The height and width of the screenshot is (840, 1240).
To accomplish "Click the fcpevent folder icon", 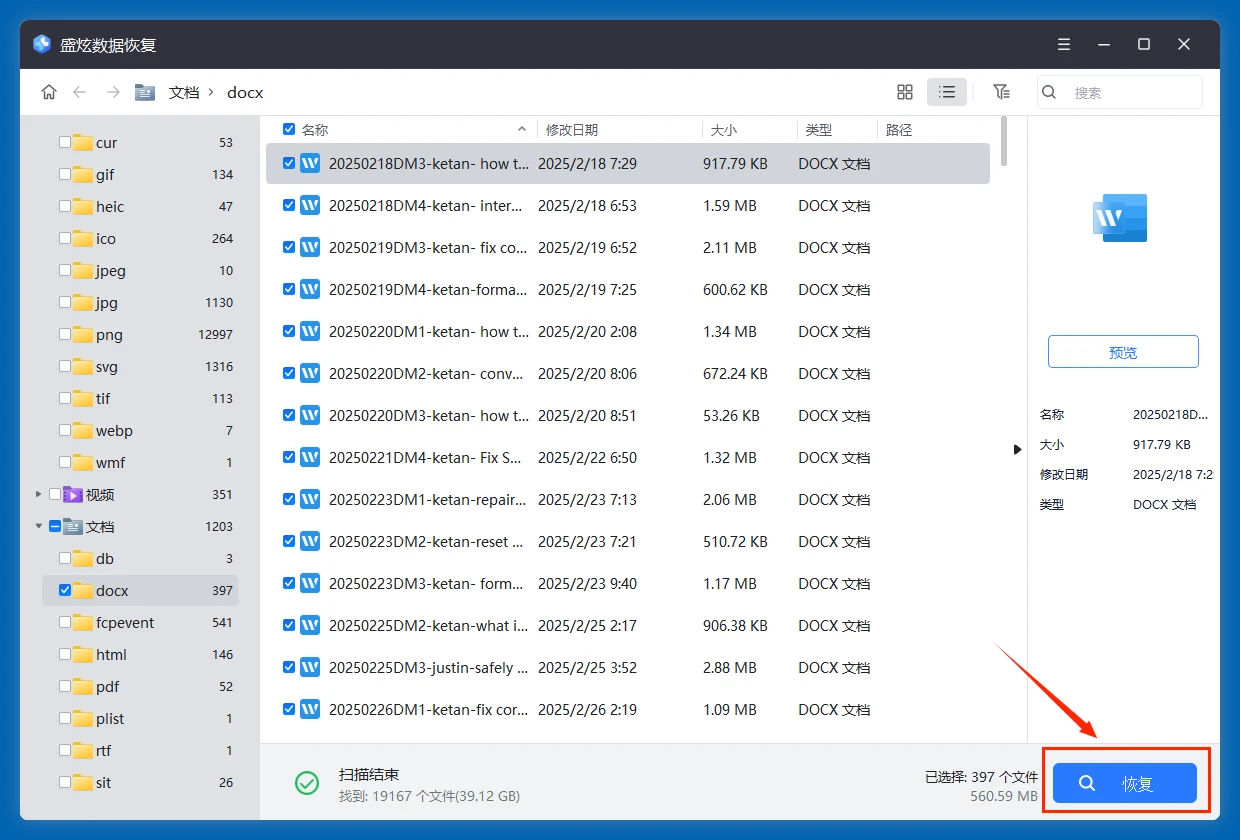I will (82, 623).
